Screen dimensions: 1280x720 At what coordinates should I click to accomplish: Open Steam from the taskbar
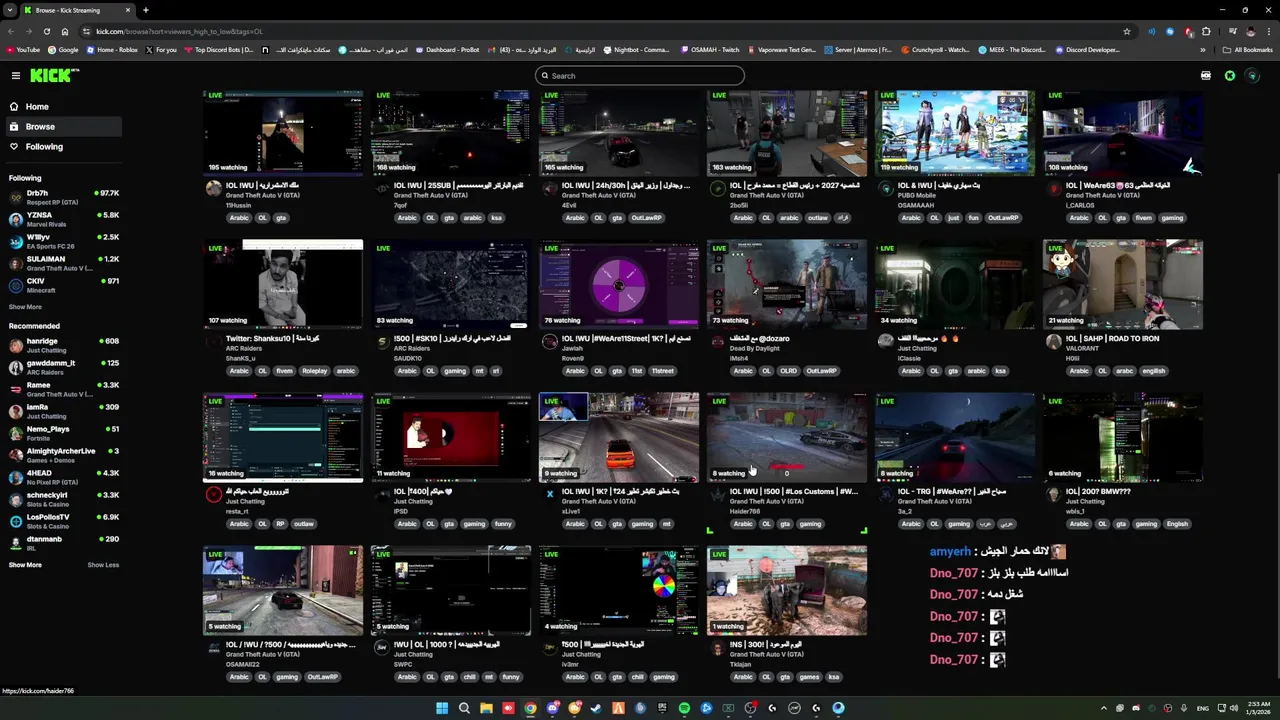(x=596, y=708)
